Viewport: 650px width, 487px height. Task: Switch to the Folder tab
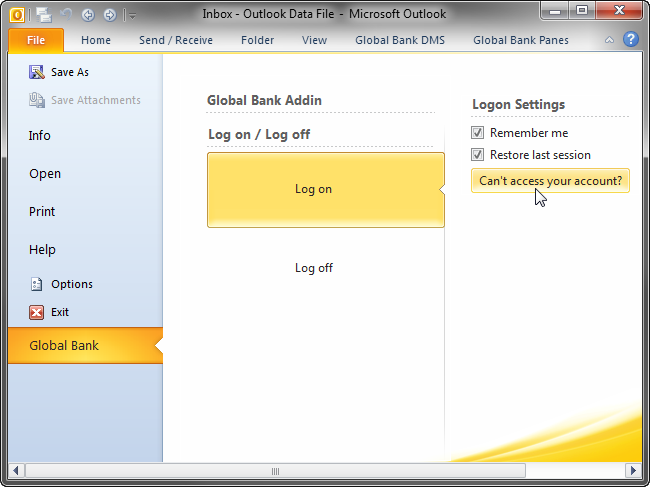tap(257, 40)
